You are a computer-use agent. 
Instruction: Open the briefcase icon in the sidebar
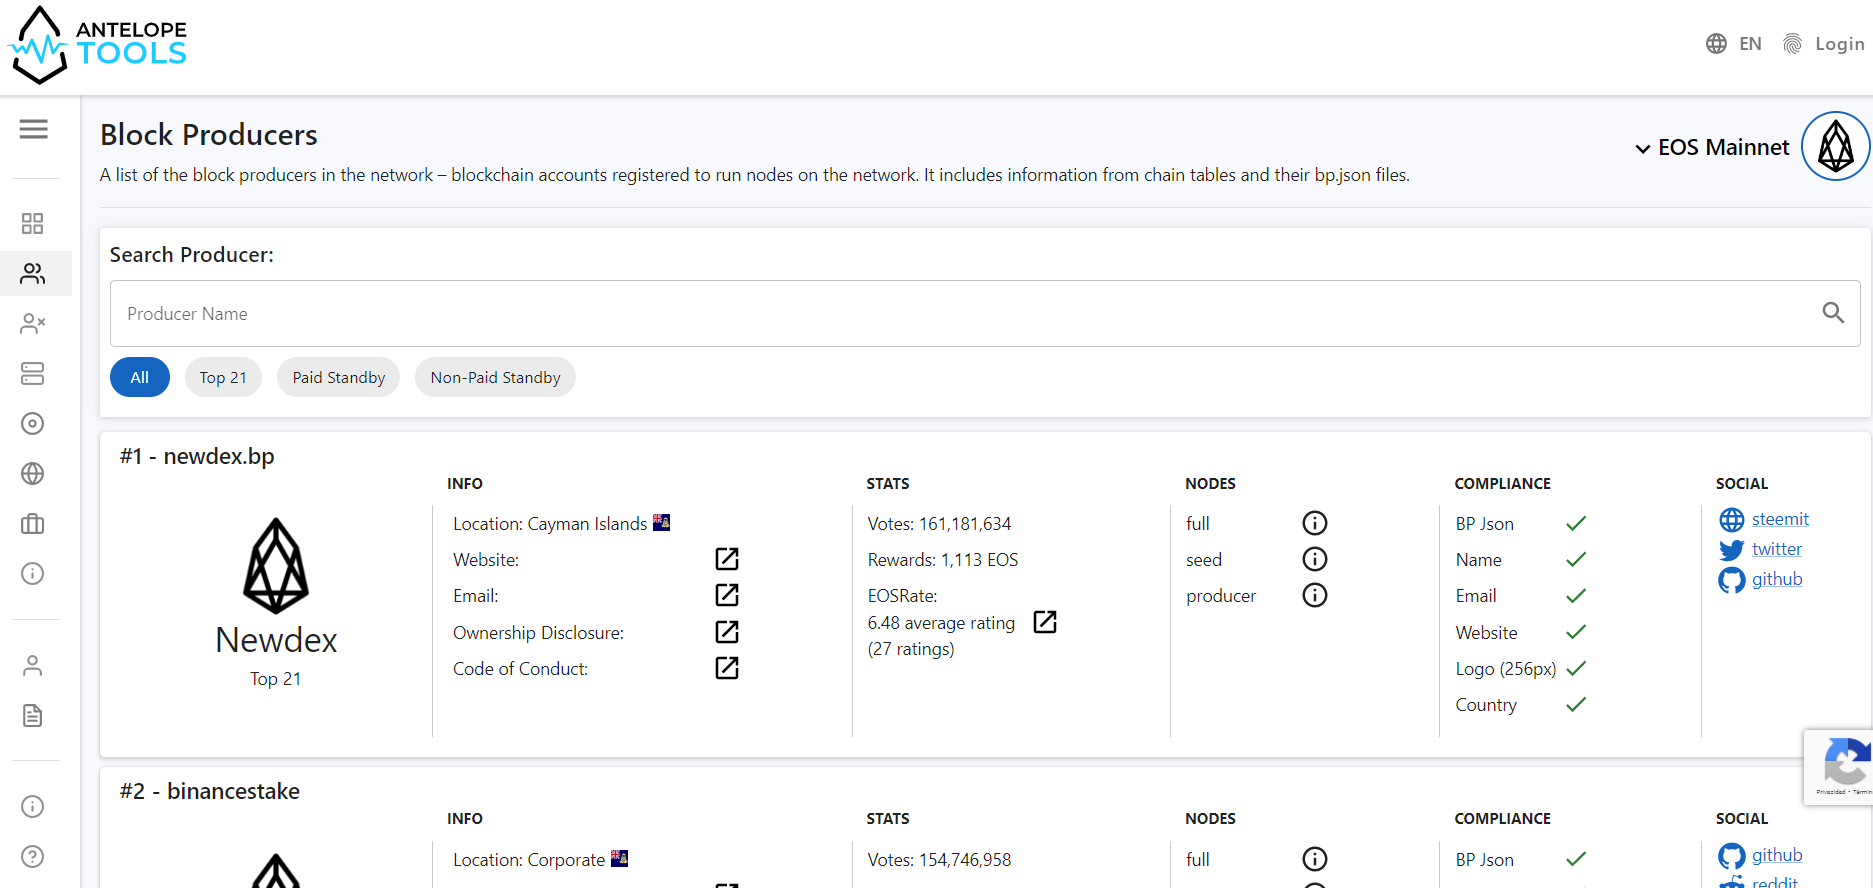point(33,523)
